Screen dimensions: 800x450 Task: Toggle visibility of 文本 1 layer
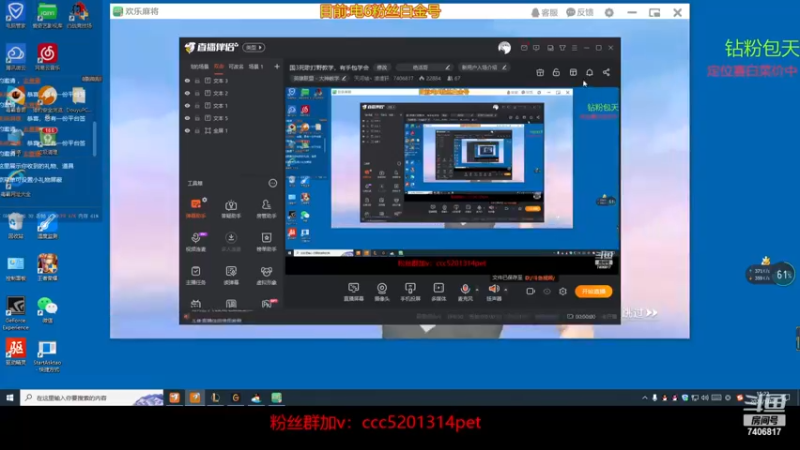click(x=187, y=106)
